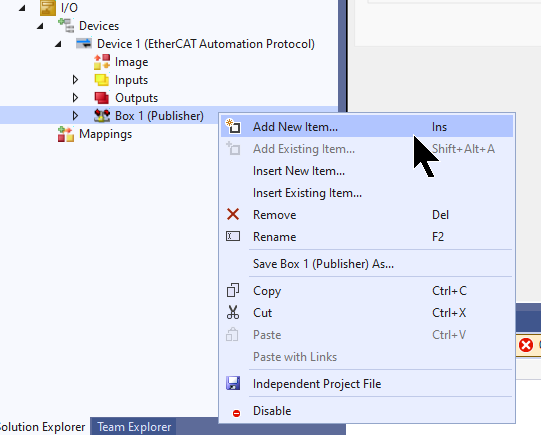Click the red Outputs icon
Image resolution: width=541 pixels, height=435 pixels.
pos(102,98)
